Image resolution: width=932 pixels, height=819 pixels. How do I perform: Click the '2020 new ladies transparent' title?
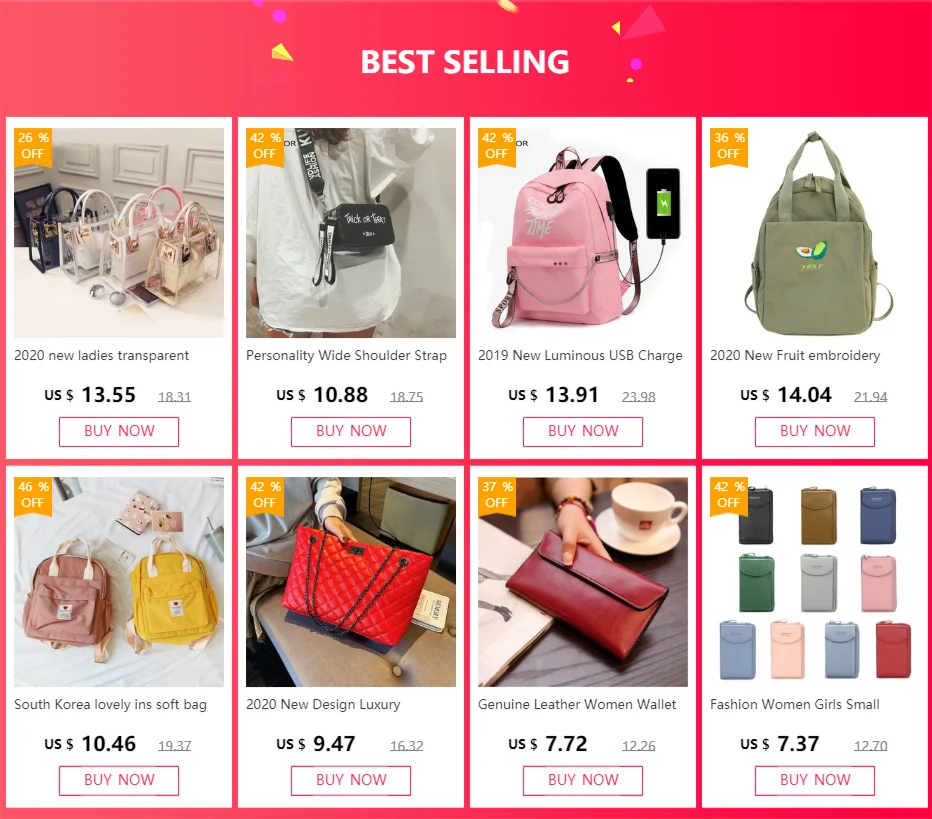(102, 355)
